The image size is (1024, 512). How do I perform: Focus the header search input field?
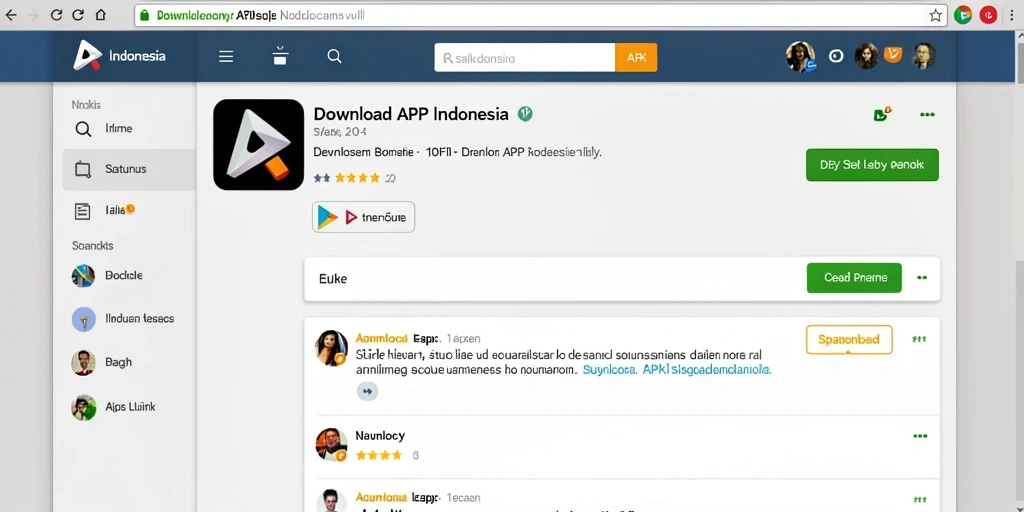(524, 57)
